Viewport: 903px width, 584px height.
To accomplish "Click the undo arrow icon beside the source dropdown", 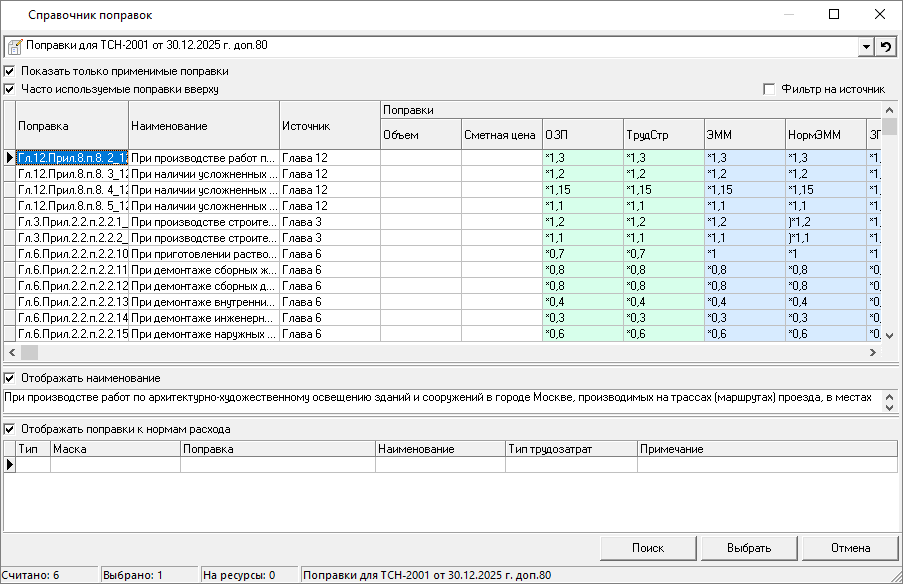I will pyautogui.click(x=886, y=47).
